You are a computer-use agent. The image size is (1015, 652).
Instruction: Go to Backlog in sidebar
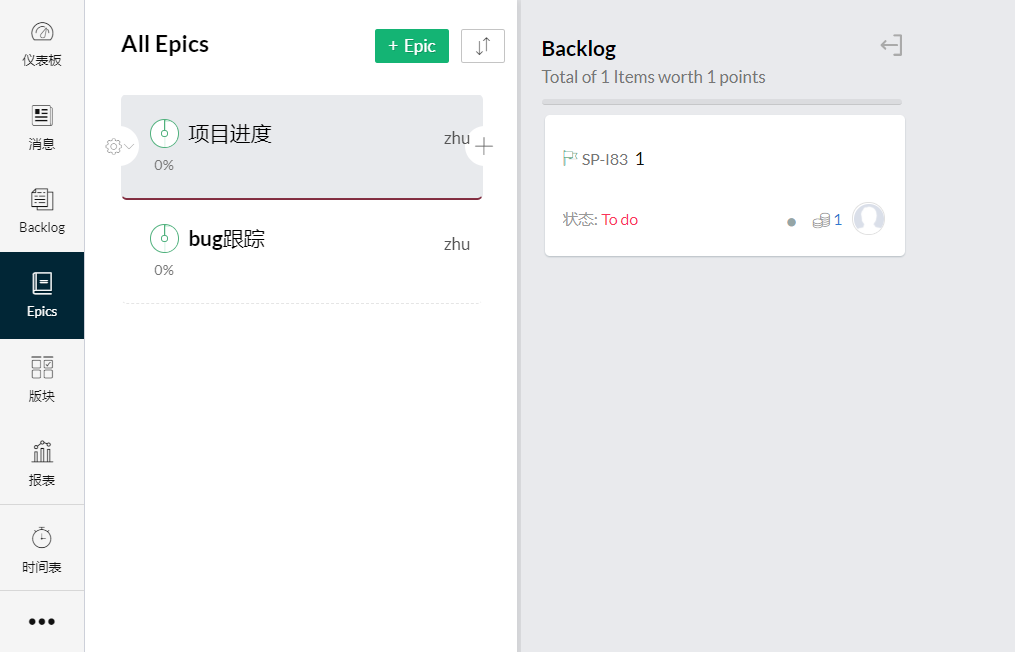pyautogui.click(x=42, y=200)
